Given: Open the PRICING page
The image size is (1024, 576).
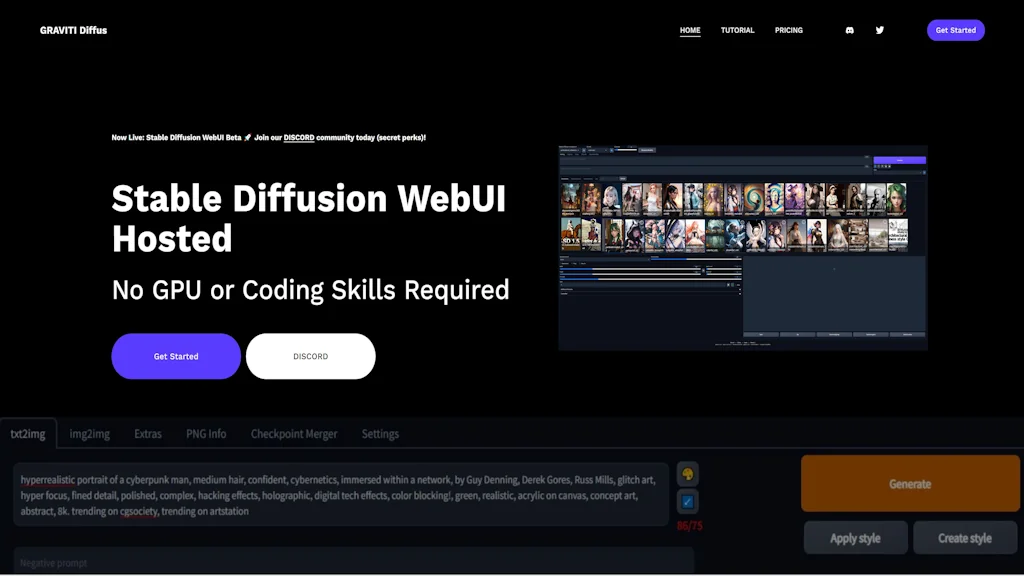Looking at the screenshot, I should tap(789, 30).
